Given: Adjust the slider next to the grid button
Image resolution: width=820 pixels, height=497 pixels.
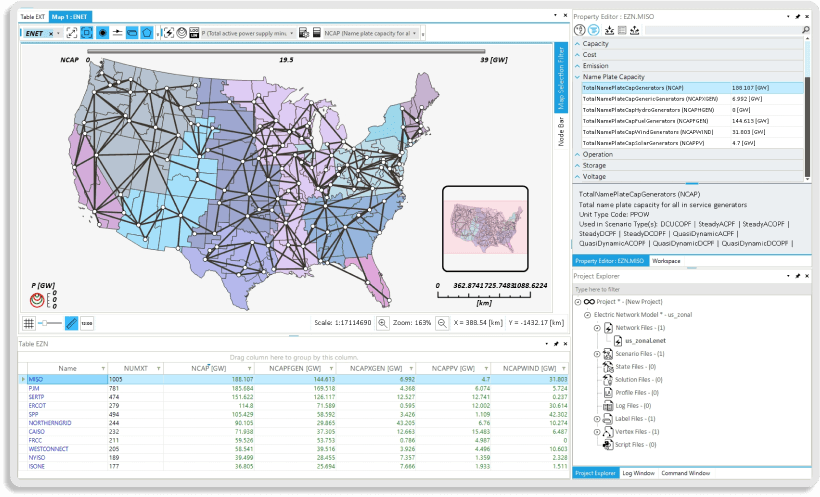Looking at the screenshot, I should click(x=50, y=323).
